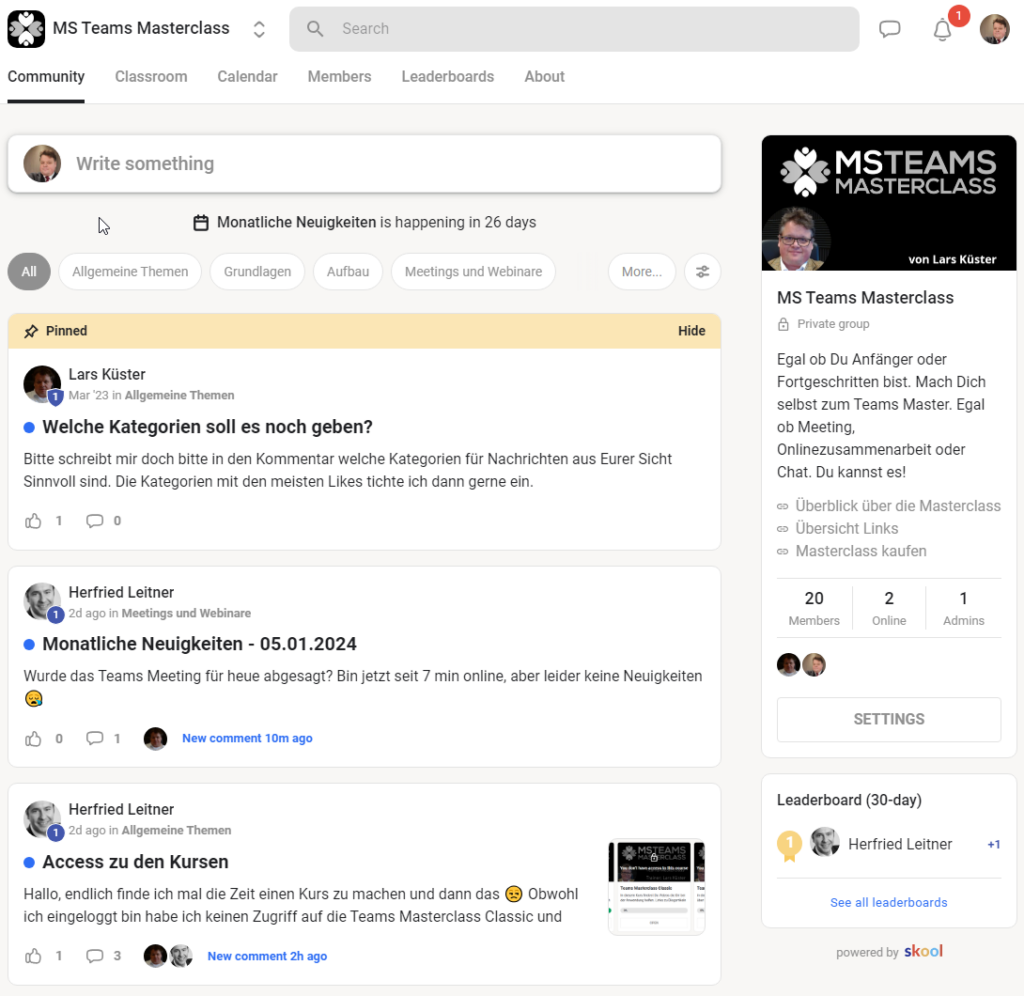Open the Überblick über die Masterclass link
The image size is (1024, 996).
[898, 506]
